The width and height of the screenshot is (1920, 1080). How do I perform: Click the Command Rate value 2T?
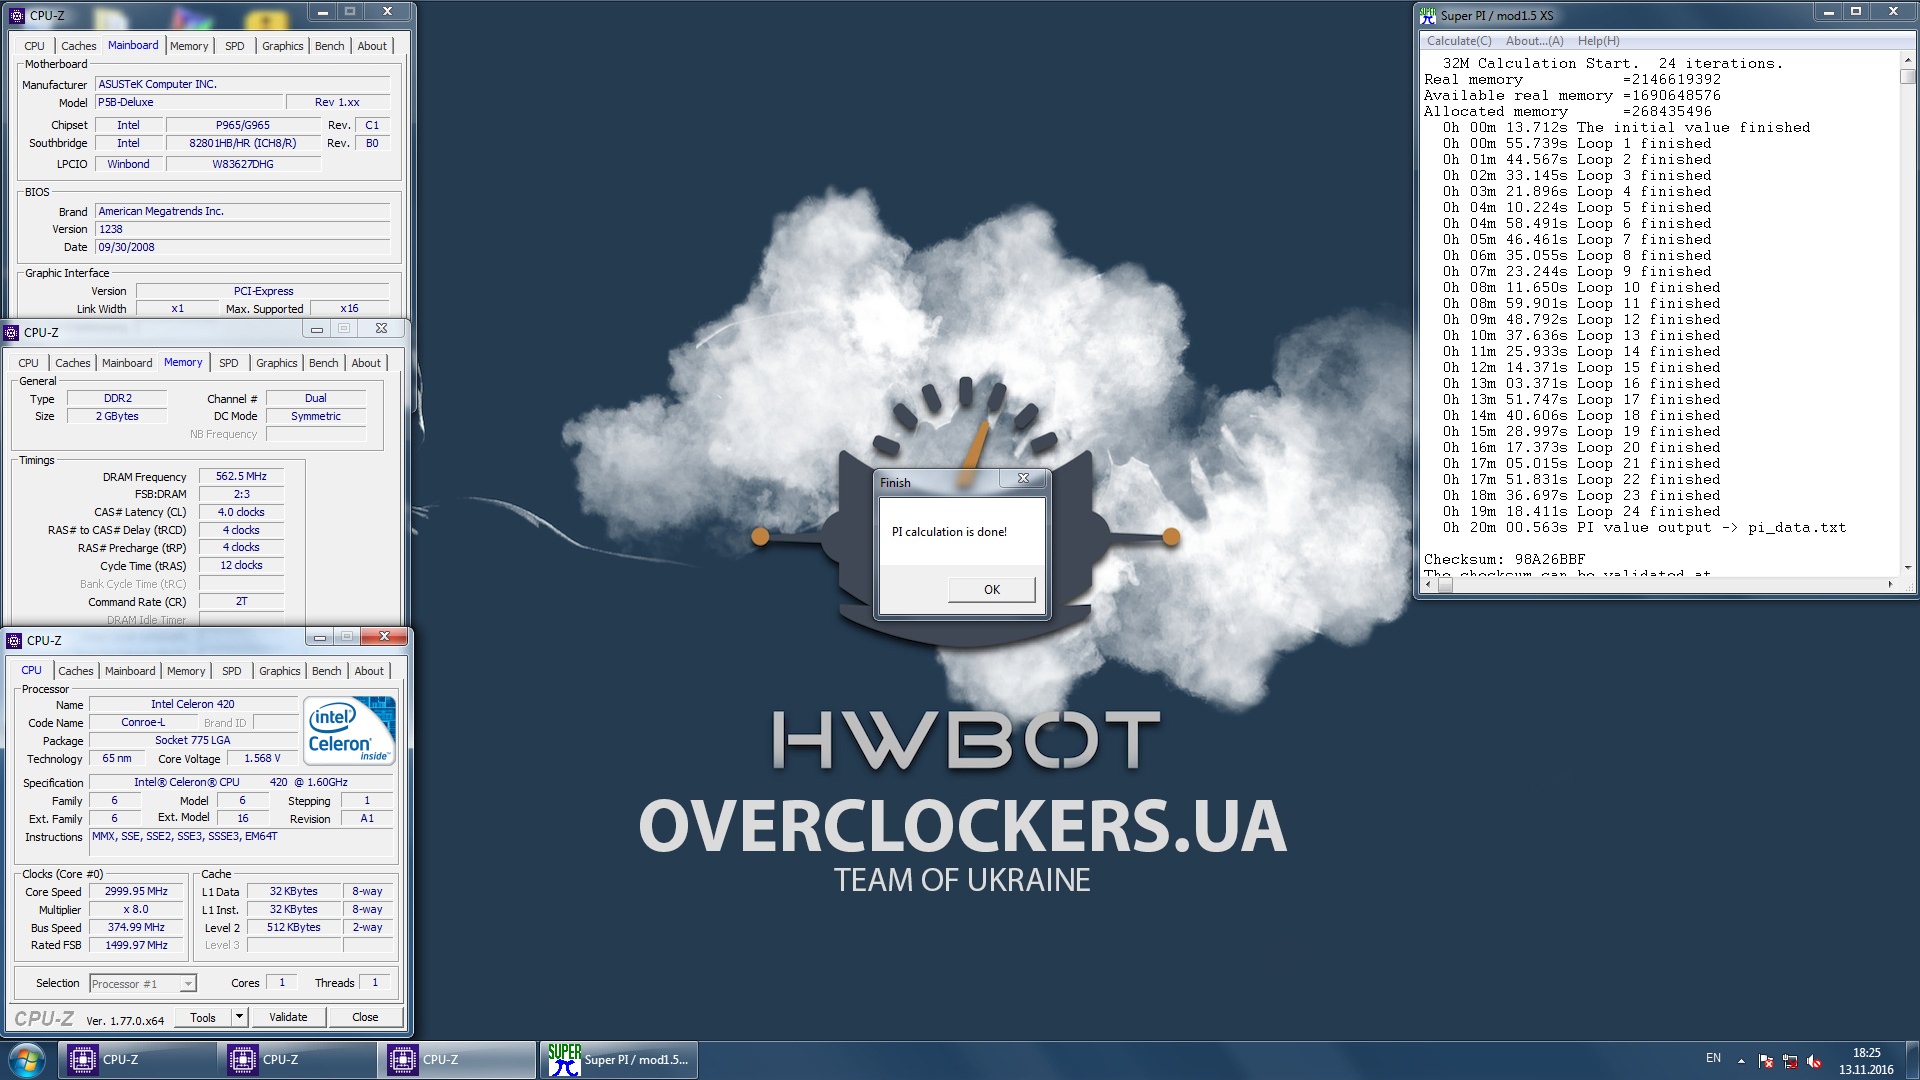[x=241, y=602]
